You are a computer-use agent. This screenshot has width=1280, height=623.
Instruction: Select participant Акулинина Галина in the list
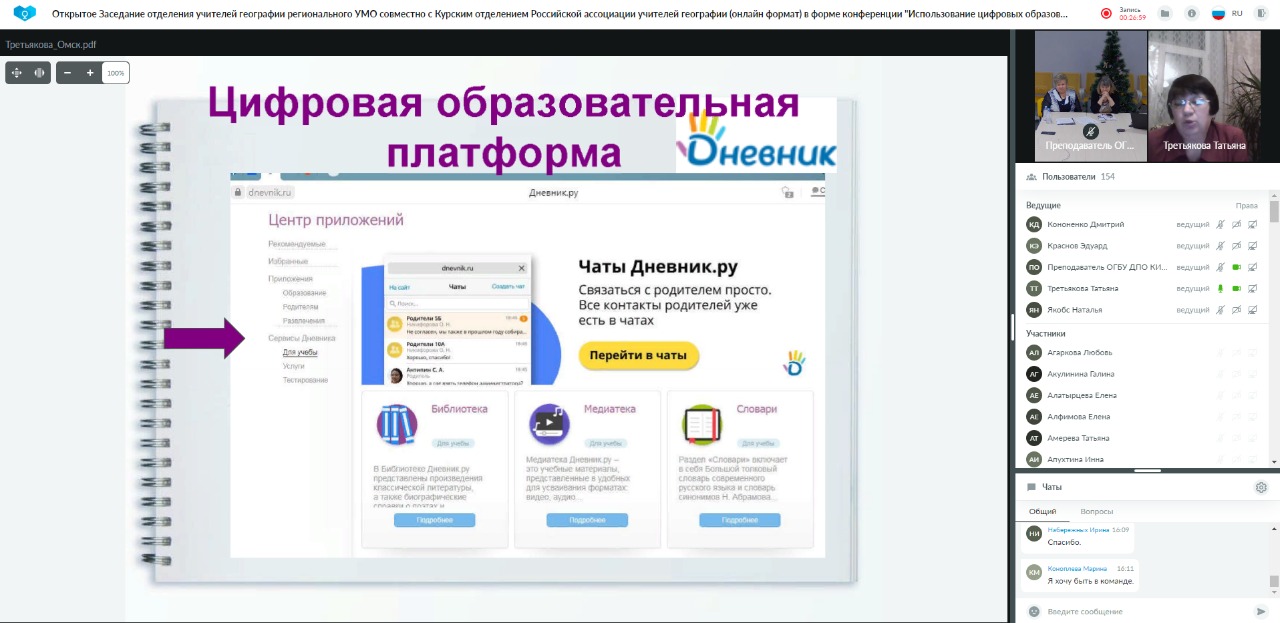(1143, 374)
